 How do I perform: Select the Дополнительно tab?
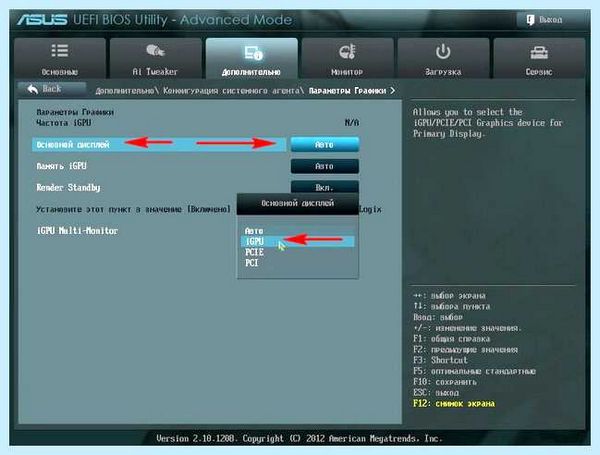click(x=251, y=59)
